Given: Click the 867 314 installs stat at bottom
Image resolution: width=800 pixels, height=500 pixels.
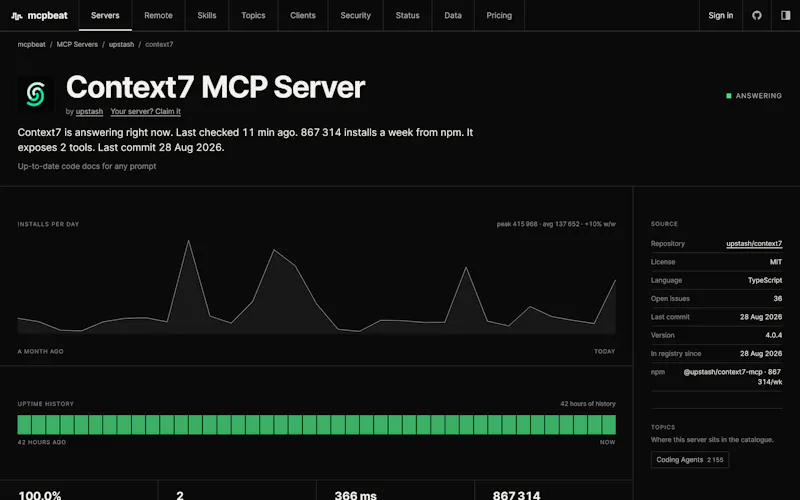Looking at the screenshot, I should tap(516, 495).
